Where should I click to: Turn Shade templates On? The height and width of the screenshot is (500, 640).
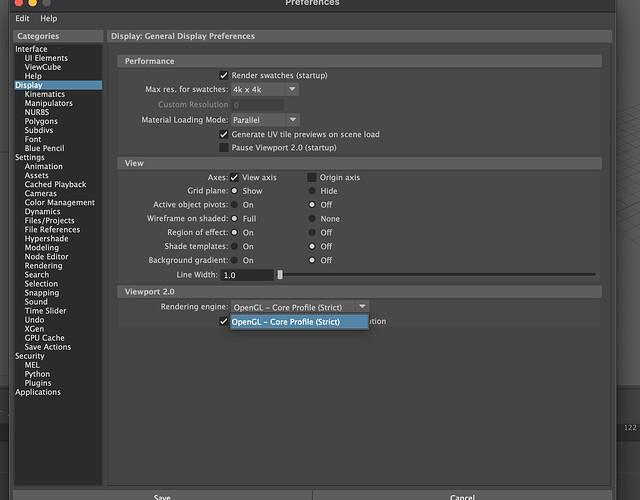tap(234, 246)
